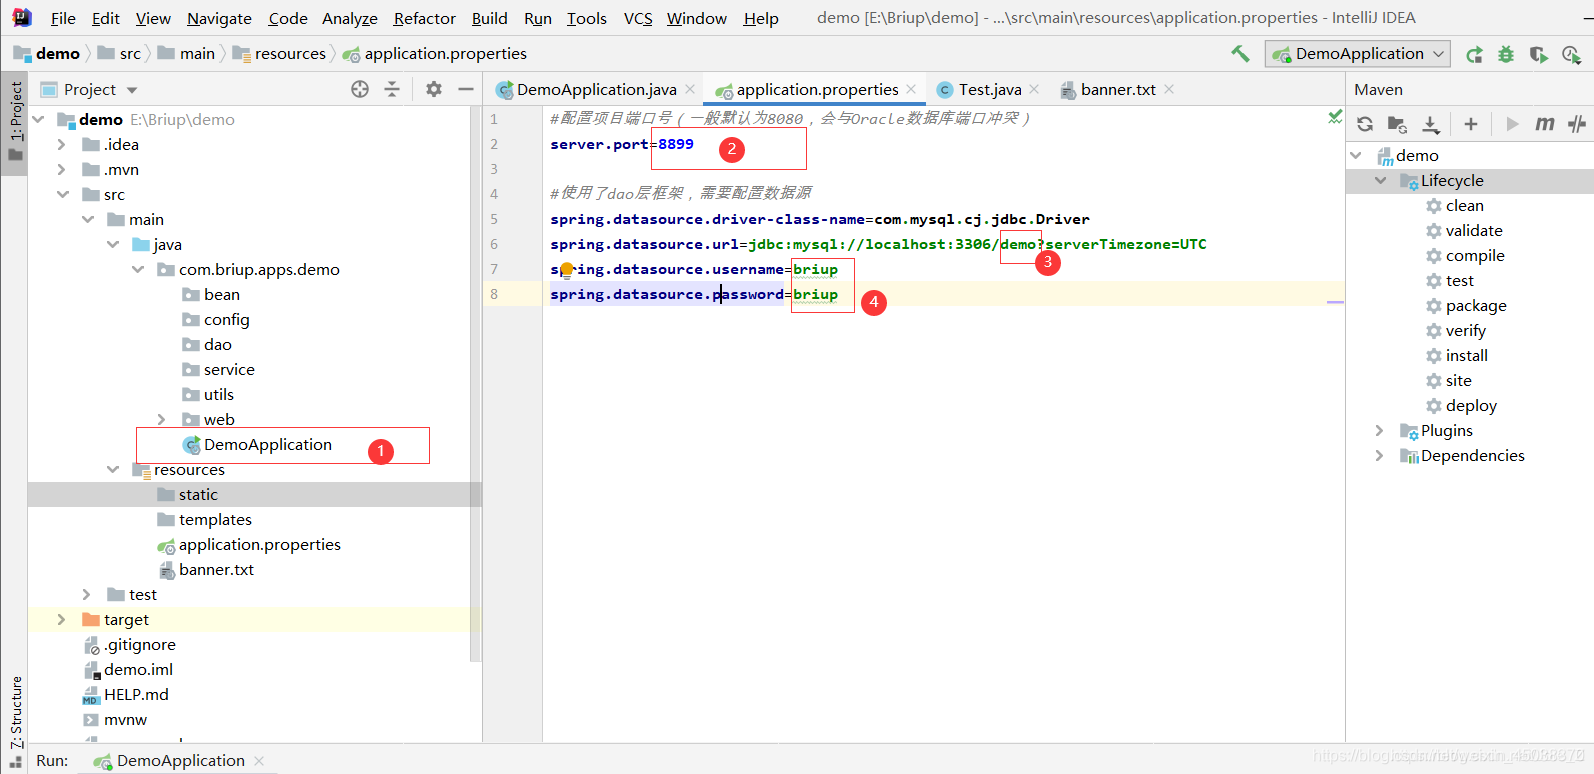Open the Refactor menu
Viewport: 1594px width, 774px height.
pos(424,18)
